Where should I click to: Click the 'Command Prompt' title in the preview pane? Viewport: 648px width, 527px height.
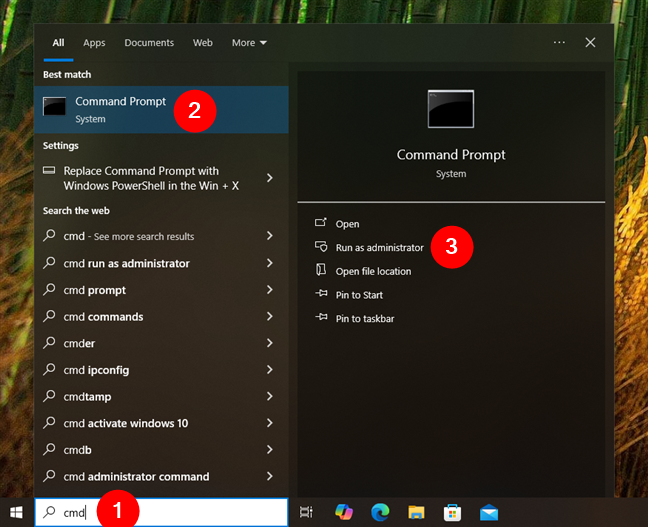click(x=451, y=155)
